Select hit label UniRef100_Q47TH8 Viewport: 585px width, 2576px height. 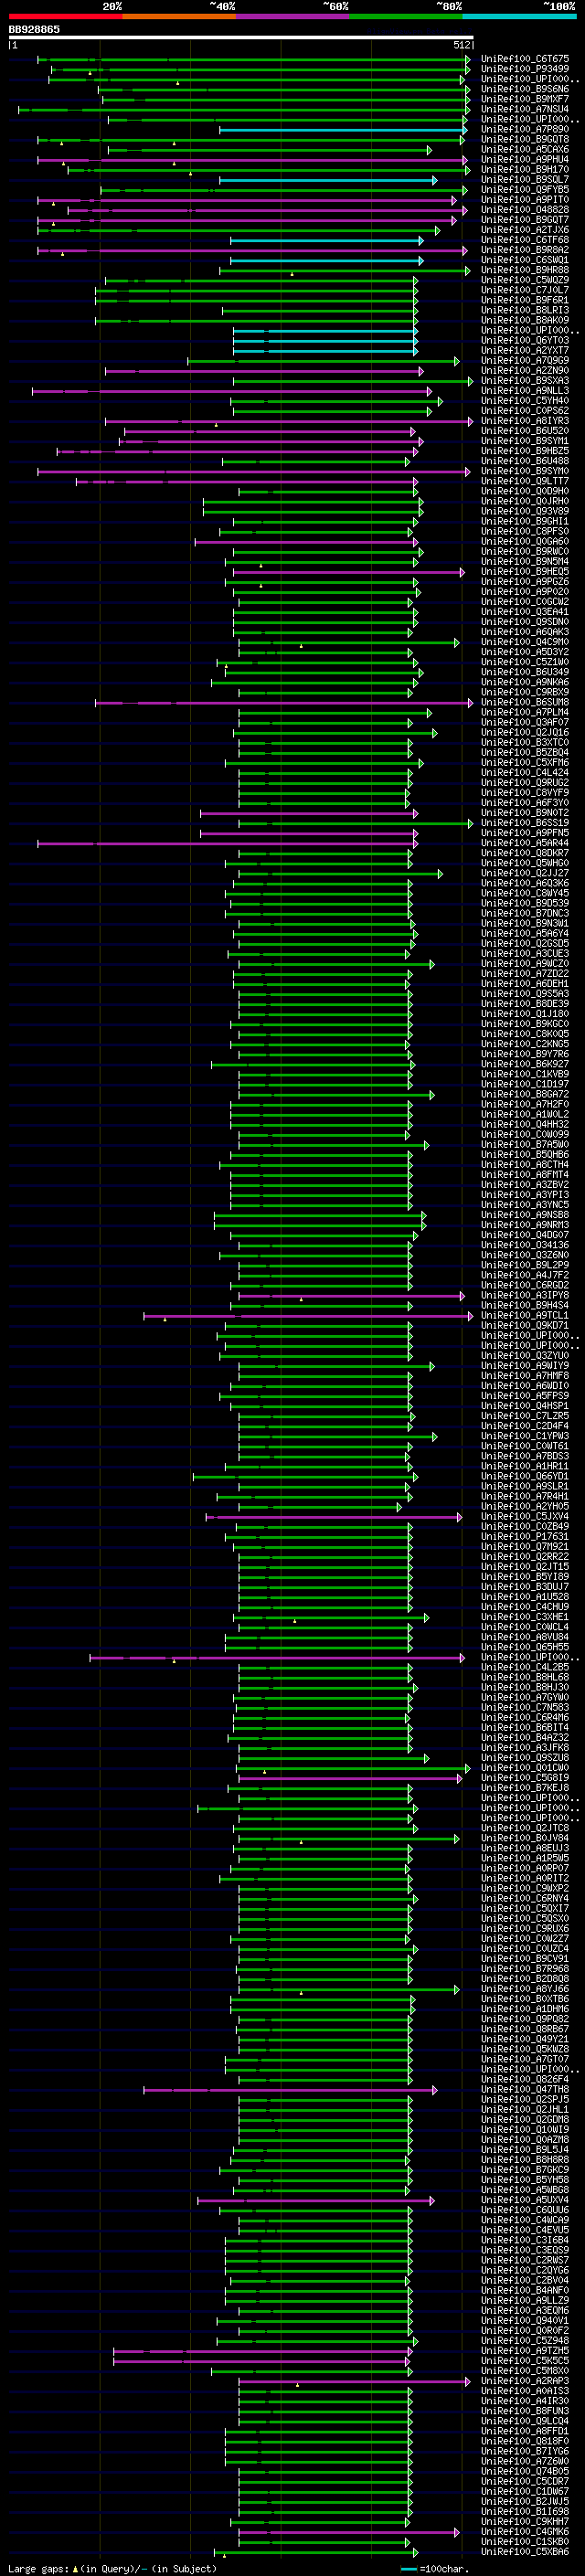click(525, 2090)
